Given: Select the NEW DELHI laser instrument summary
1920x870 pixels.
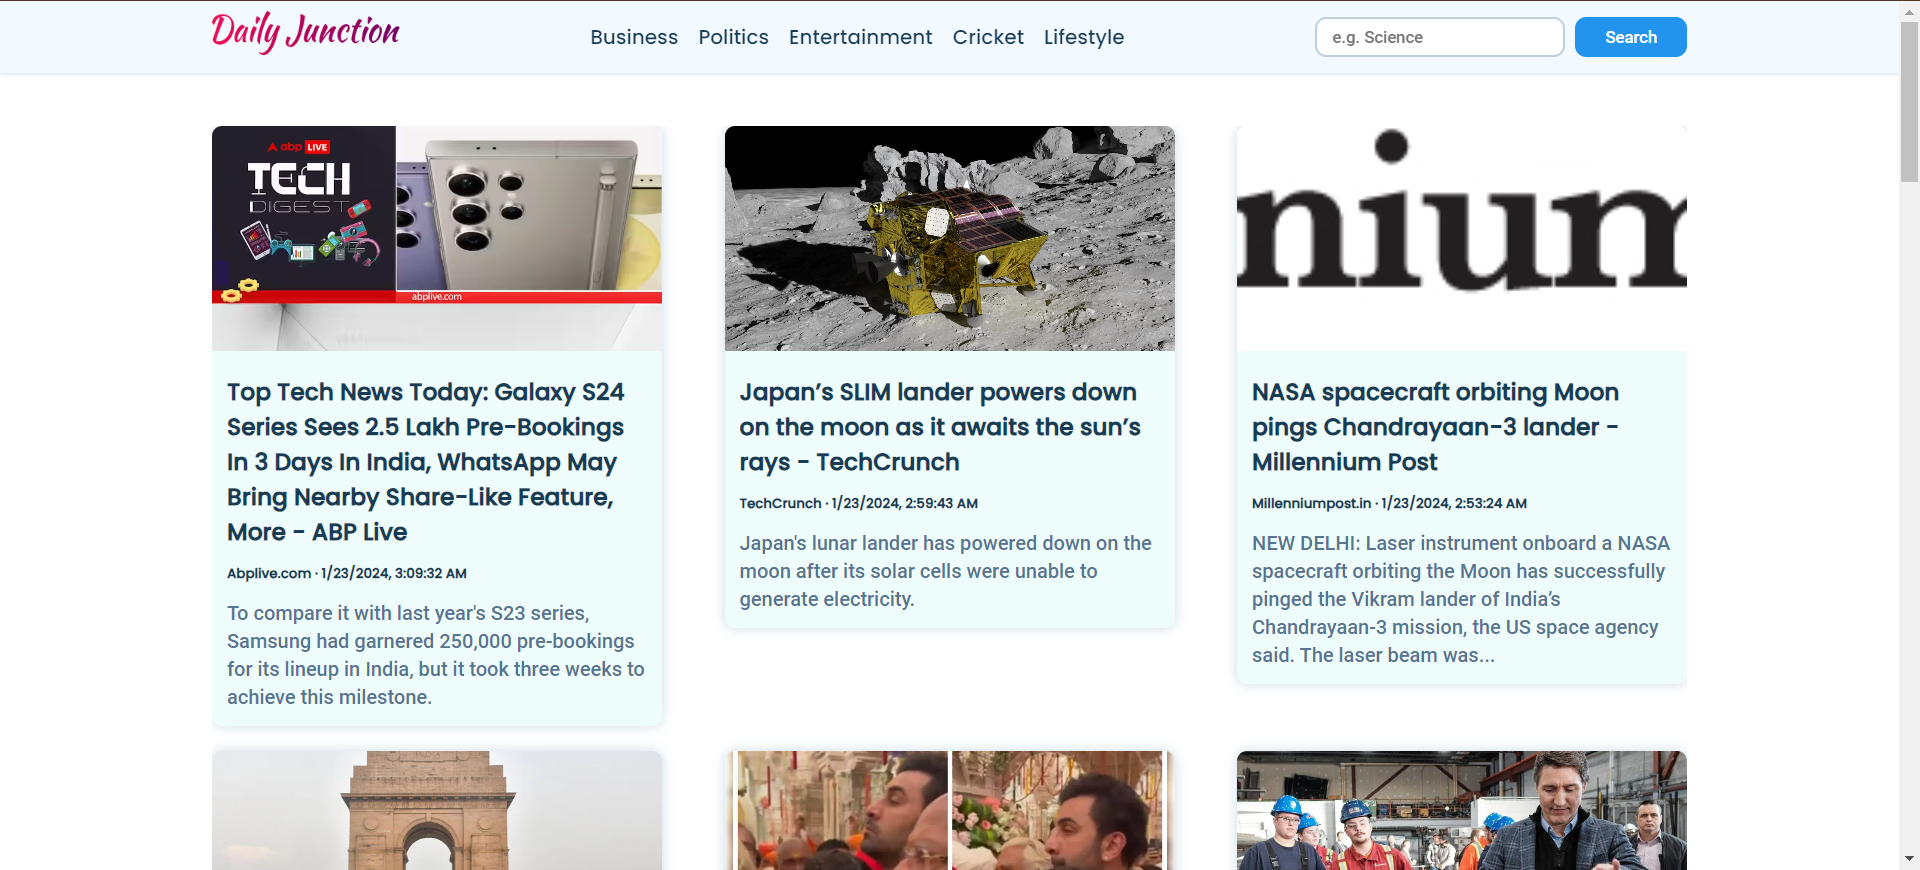Looking at the screenshot, I should tap(1461, 599).
